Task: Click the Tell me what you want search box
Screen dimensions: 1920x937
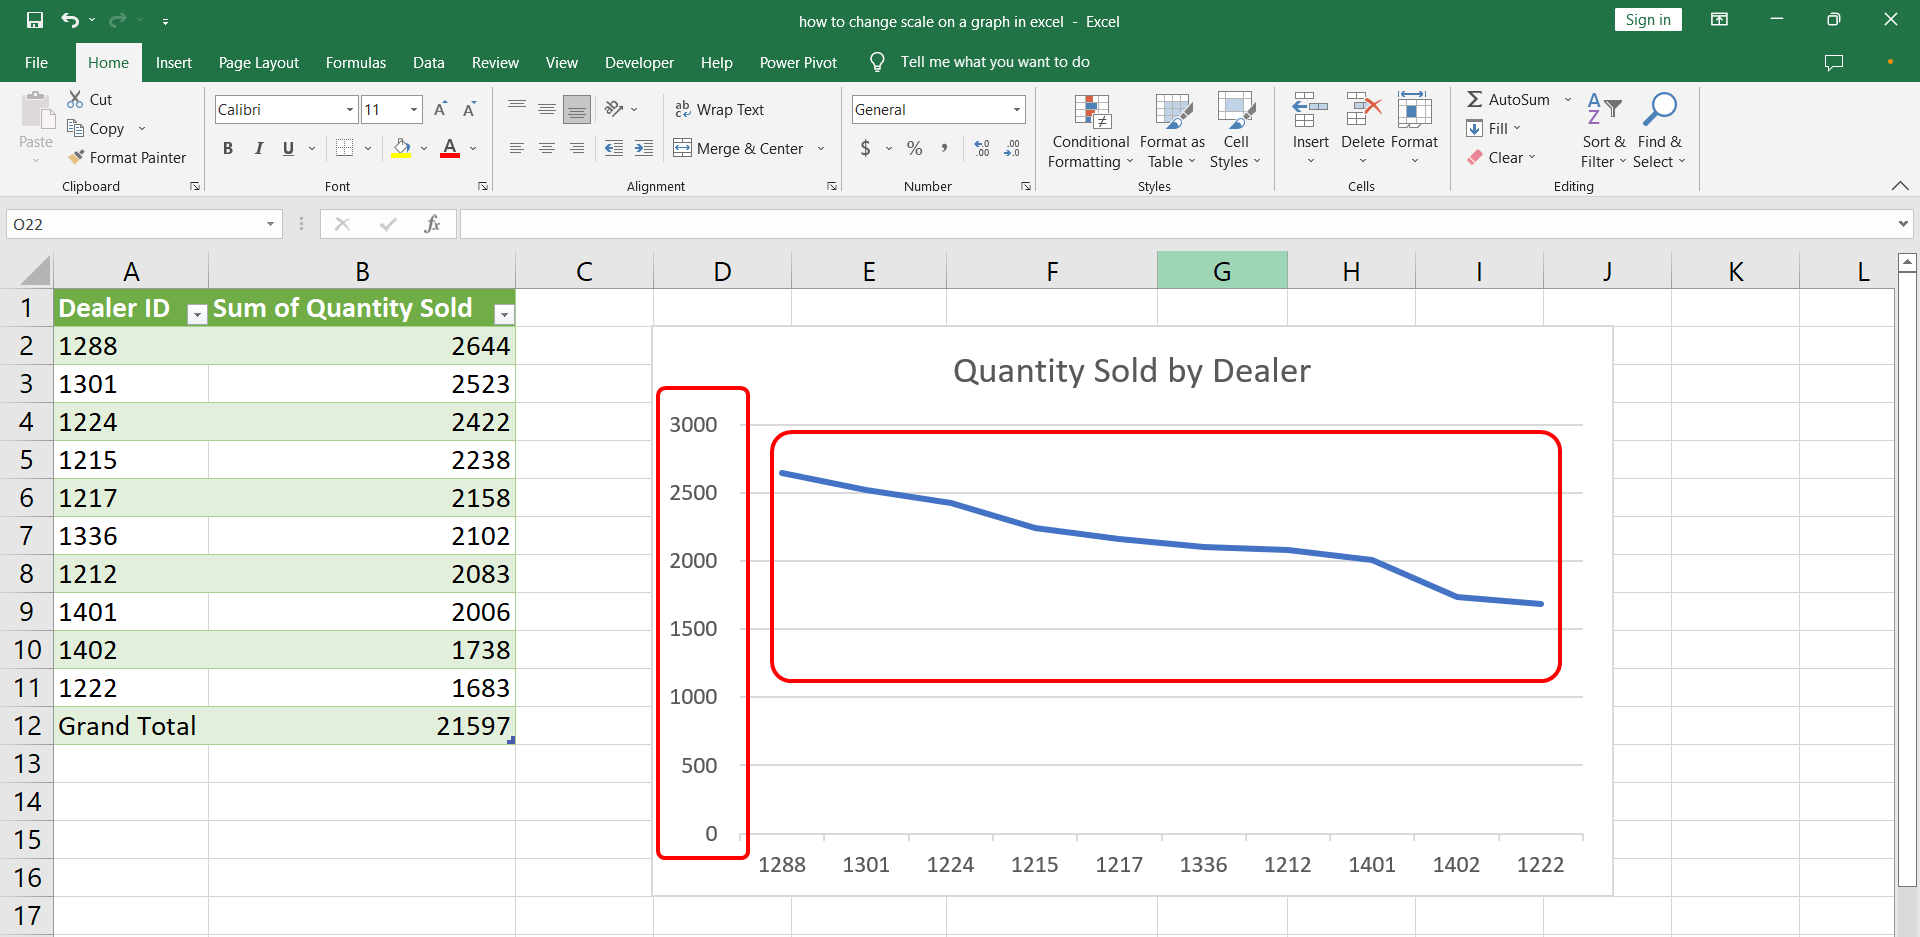Action: (x=995, y=62)
